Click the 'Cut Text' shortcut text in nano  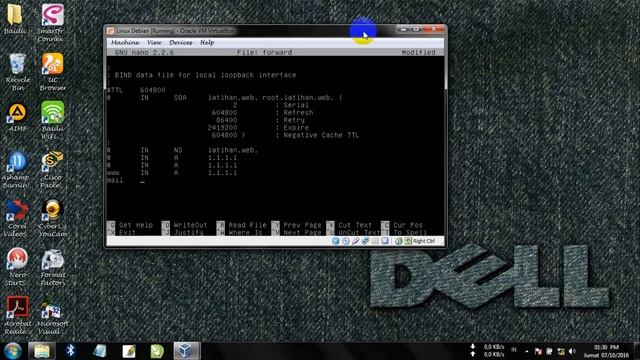[x=355, y=225]
